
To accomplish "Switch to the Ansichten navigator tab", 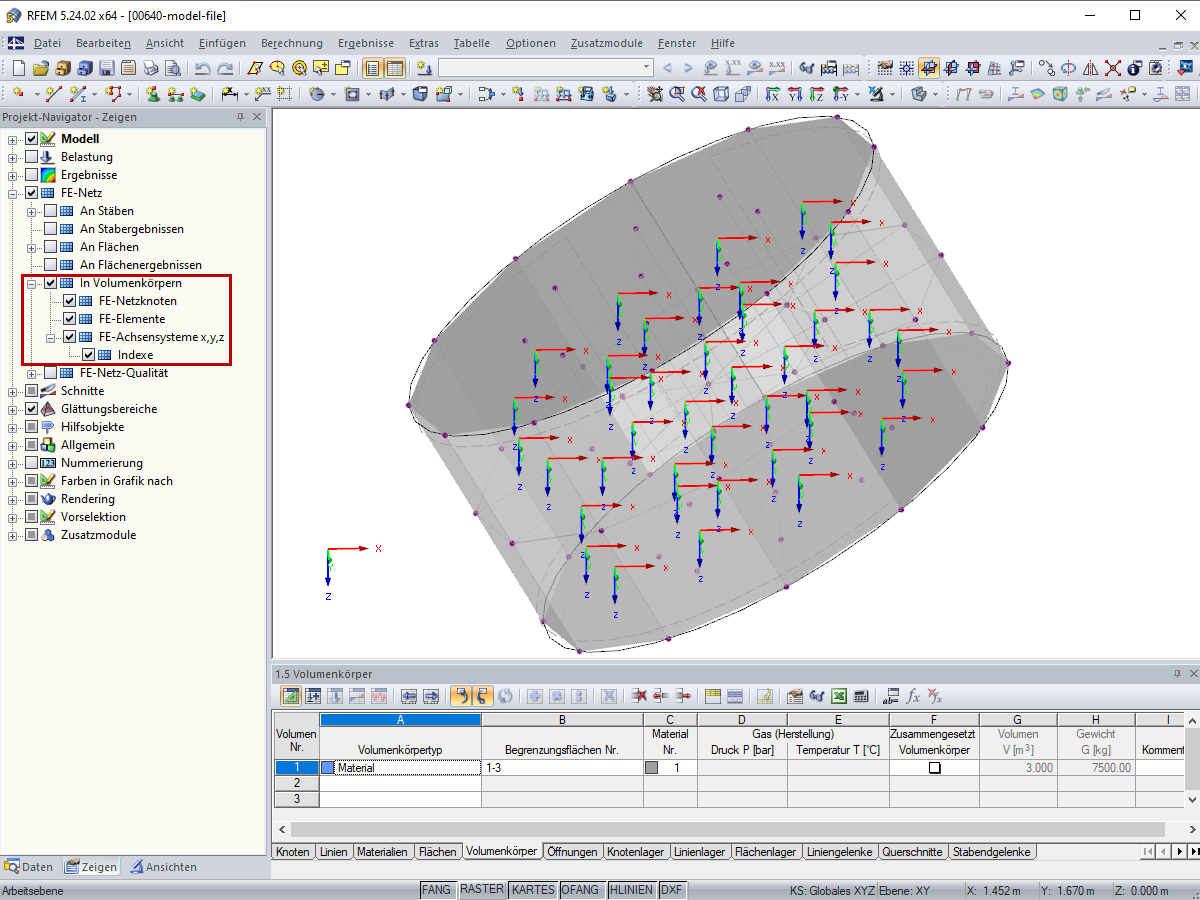I will 163,867.
